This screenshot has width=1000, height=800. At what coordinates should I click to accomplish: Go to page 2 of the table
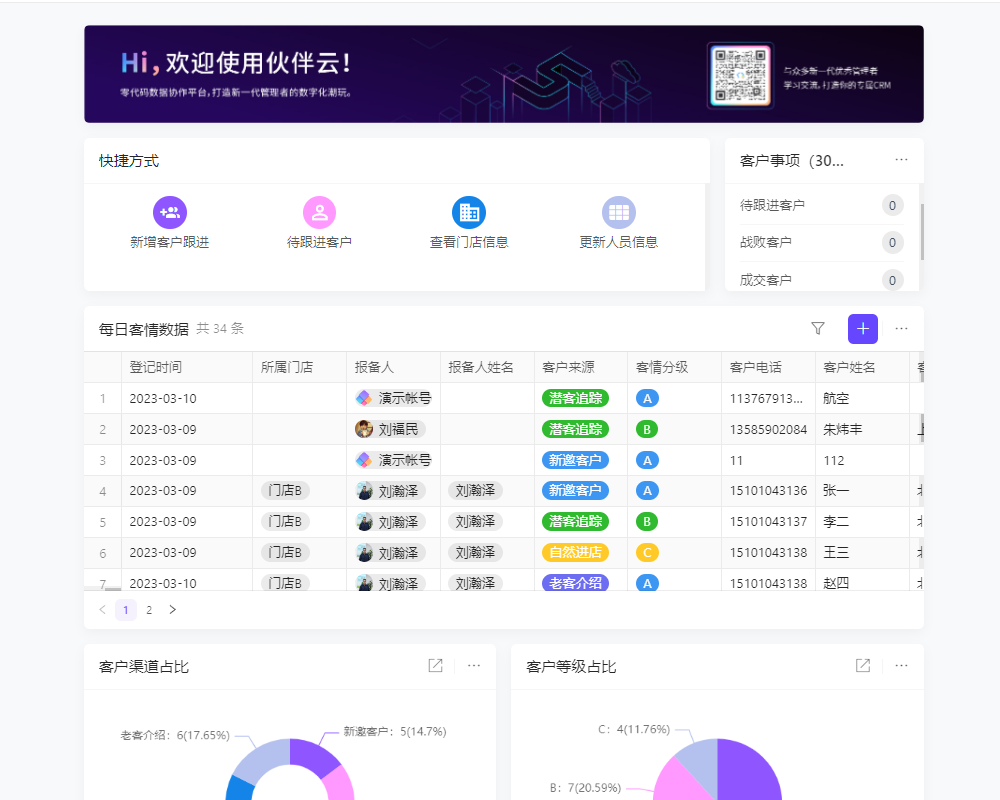(148, 609)
